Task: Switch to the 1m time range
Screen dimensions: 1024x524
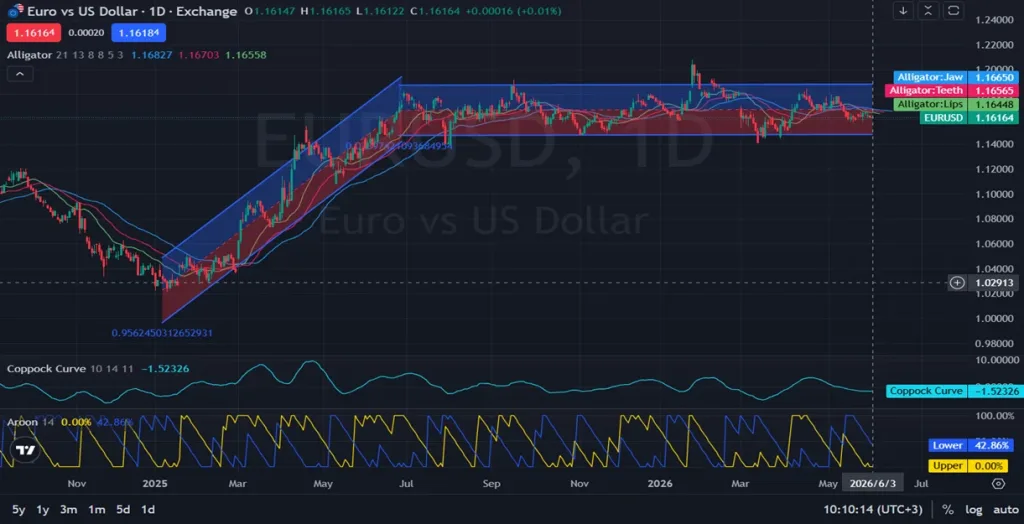Action: pos(97,510)
